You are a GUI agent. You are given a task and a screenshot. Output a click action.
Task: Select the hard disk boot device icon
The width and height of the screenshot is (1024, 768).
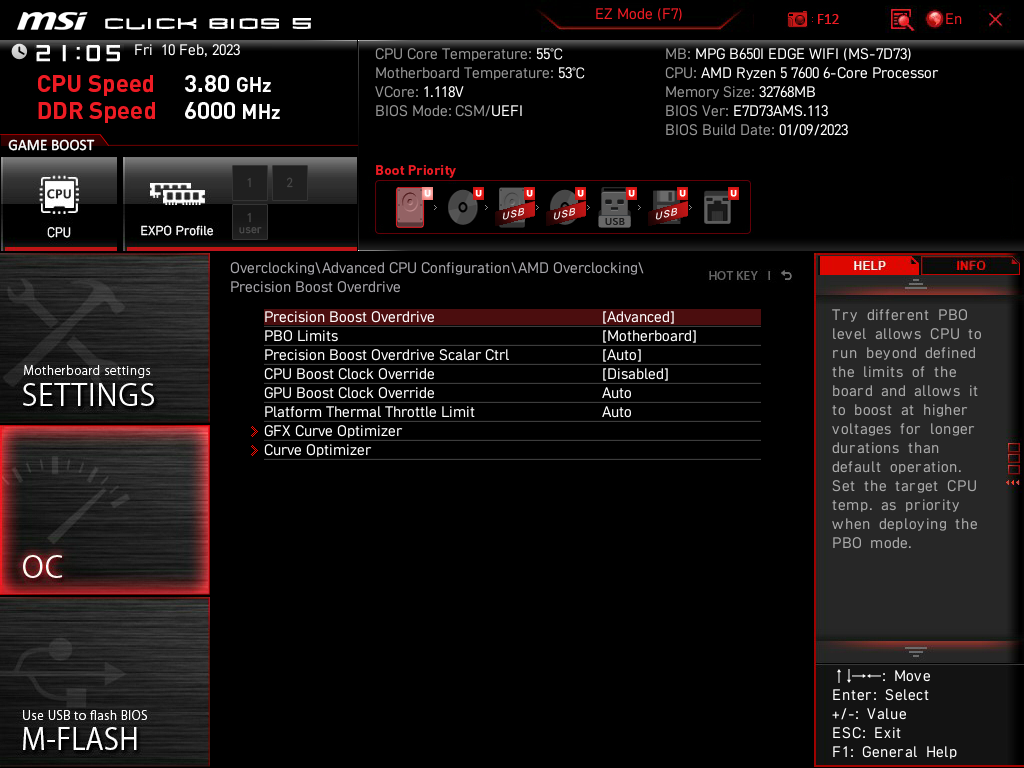(411, 207)
